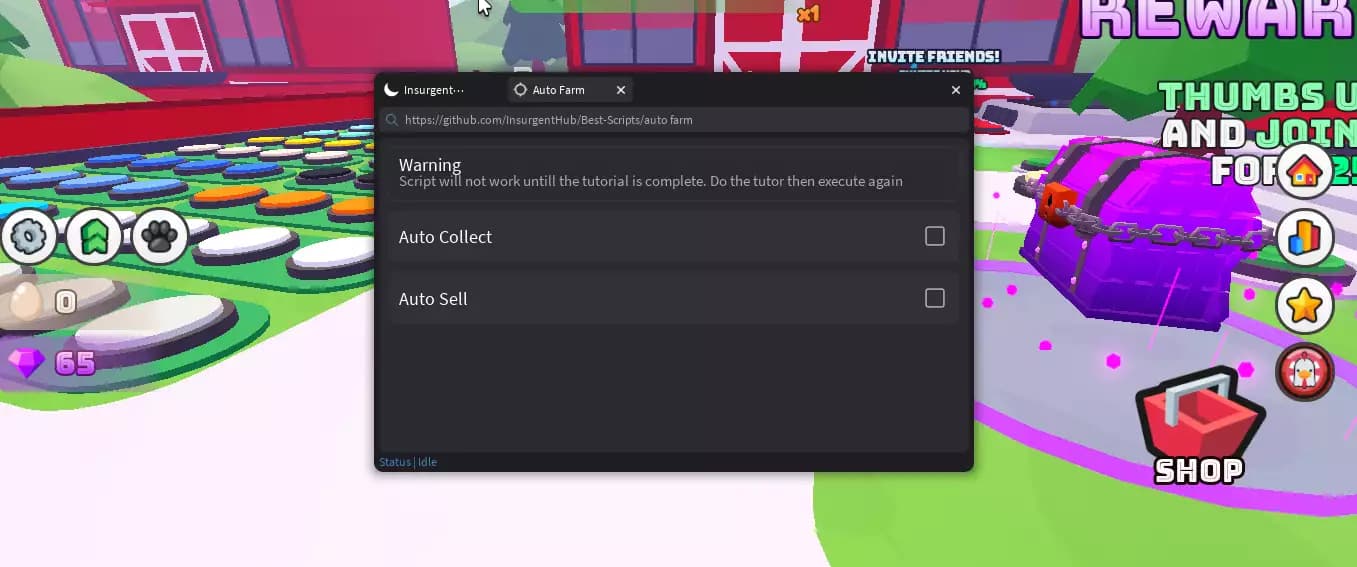Viewport: 1357px width, 567px height.
Task: Click the magnifier icon in the address bar
Action: coord(391,120)
